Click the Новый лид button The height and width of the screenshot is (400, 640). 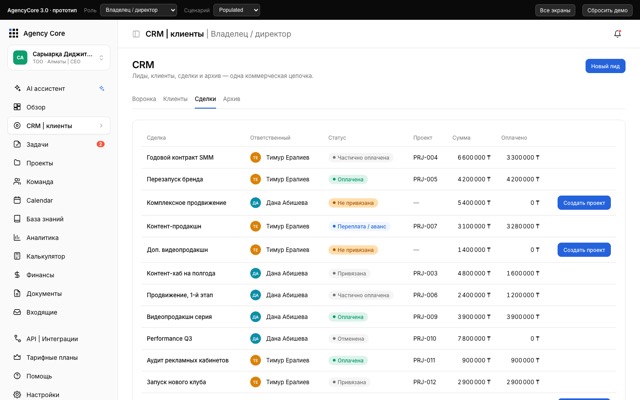(605, 66)
